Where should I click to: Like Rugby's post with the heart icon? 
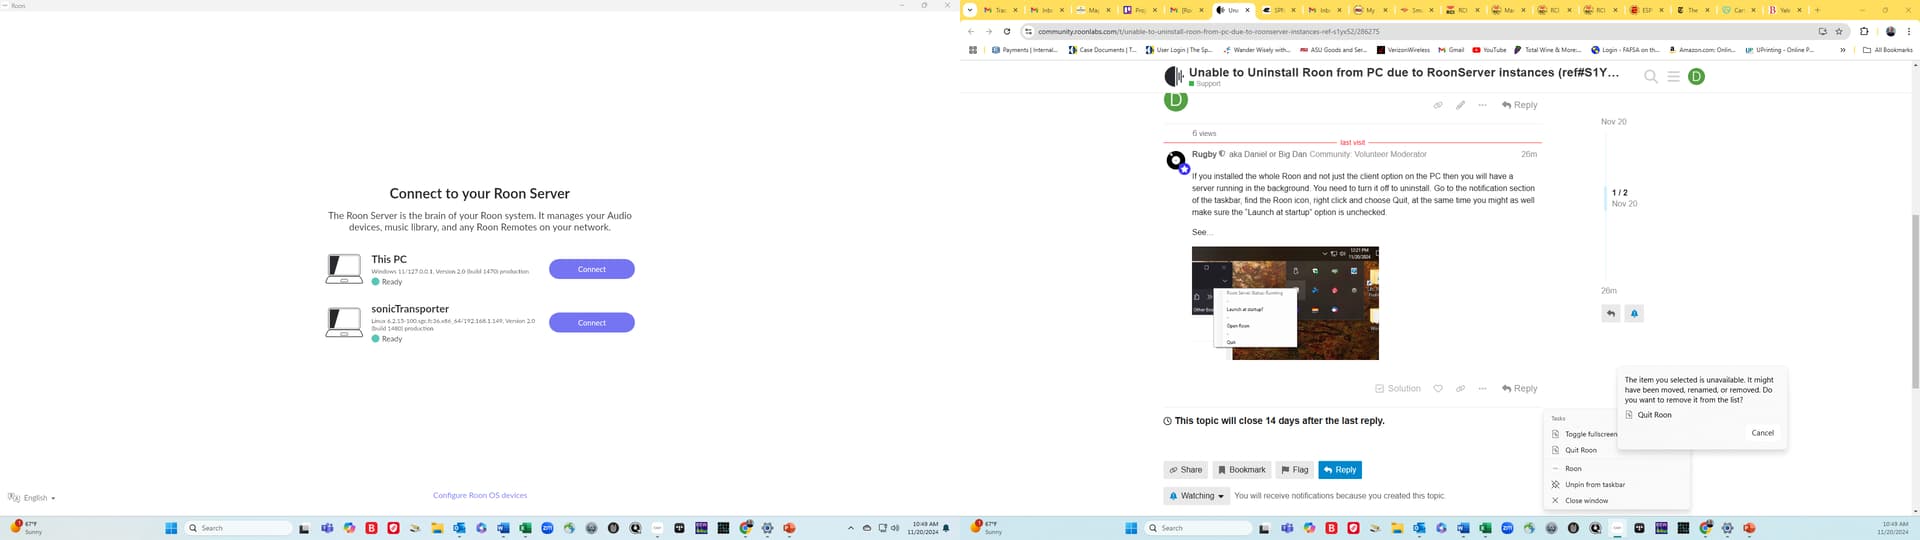click(x=1438, y=388)
